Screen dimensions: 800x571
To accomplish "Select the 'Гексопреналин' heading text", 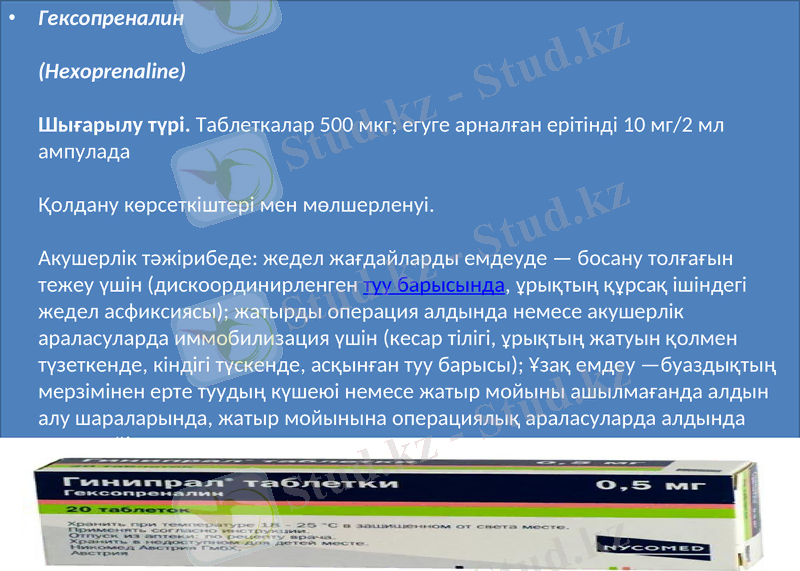I will click(x=111, y=18).
